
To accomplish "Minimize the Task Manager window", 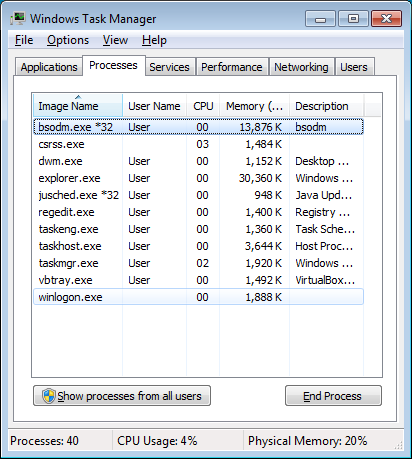I will 320,19.
